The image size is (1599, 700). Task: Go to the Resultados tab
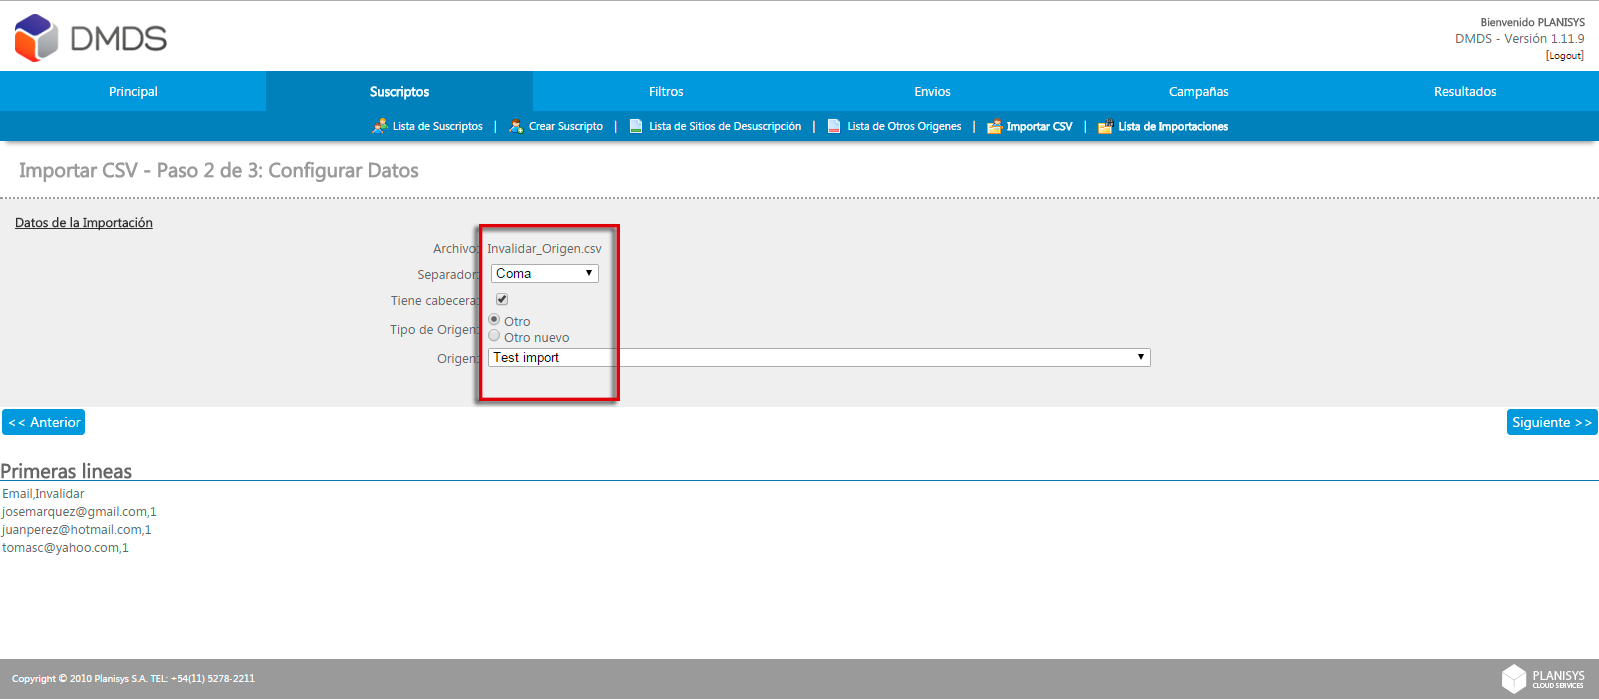pyautogui.click(x=1465, y=91)
